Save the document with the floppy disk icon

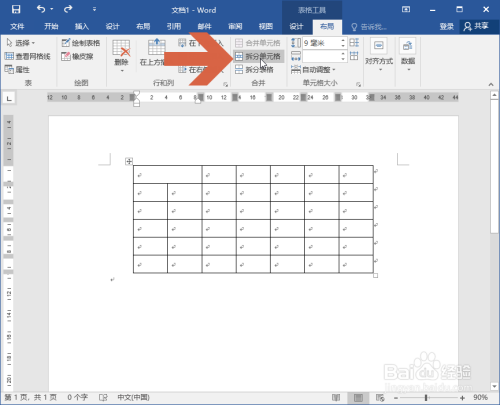click(x=16, y=9)
